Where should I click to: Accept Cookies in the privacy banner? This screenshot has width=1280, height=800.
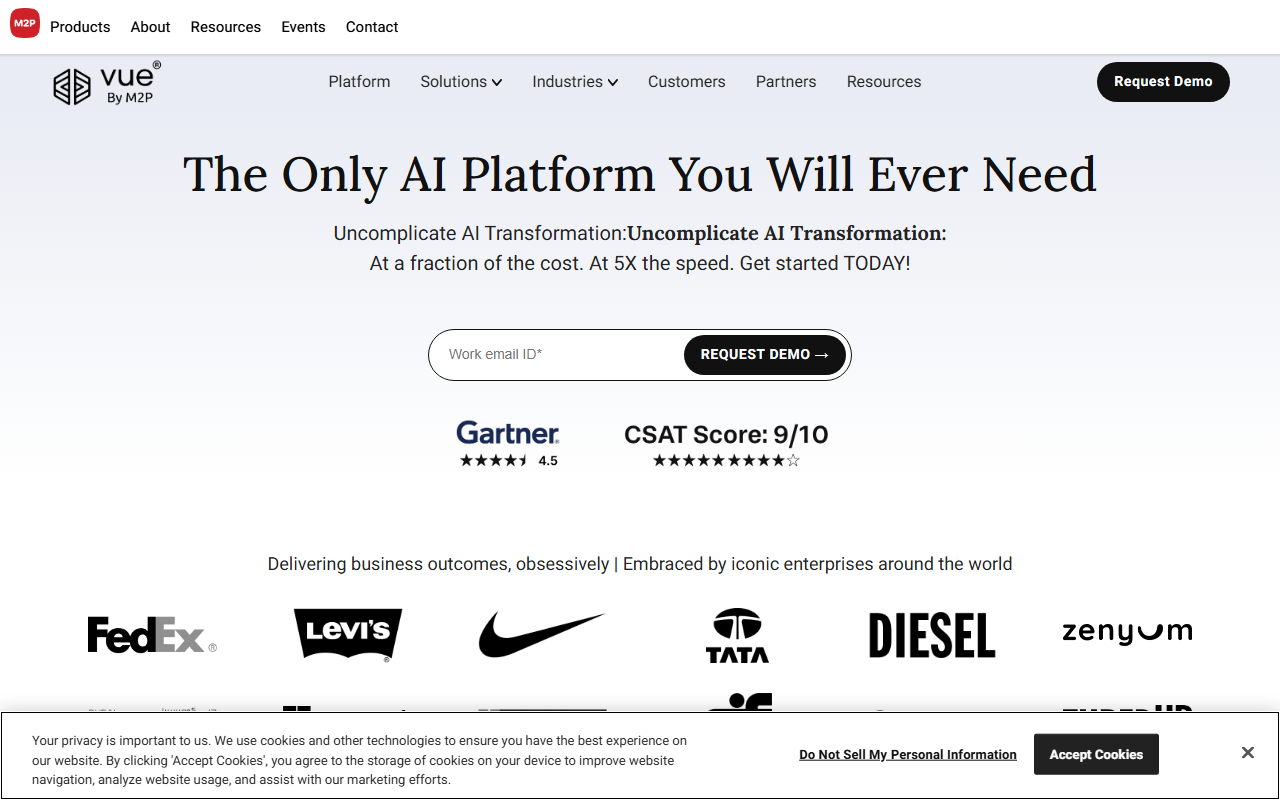coord(1096,754)
